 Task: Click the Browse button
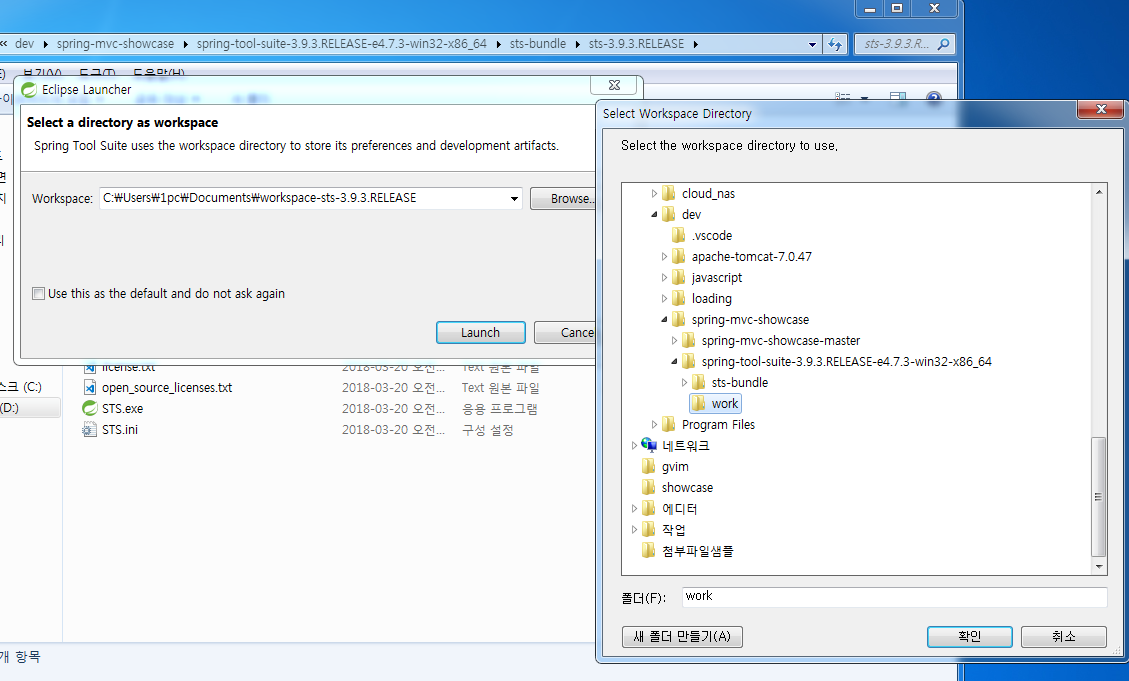click(563, 199)
